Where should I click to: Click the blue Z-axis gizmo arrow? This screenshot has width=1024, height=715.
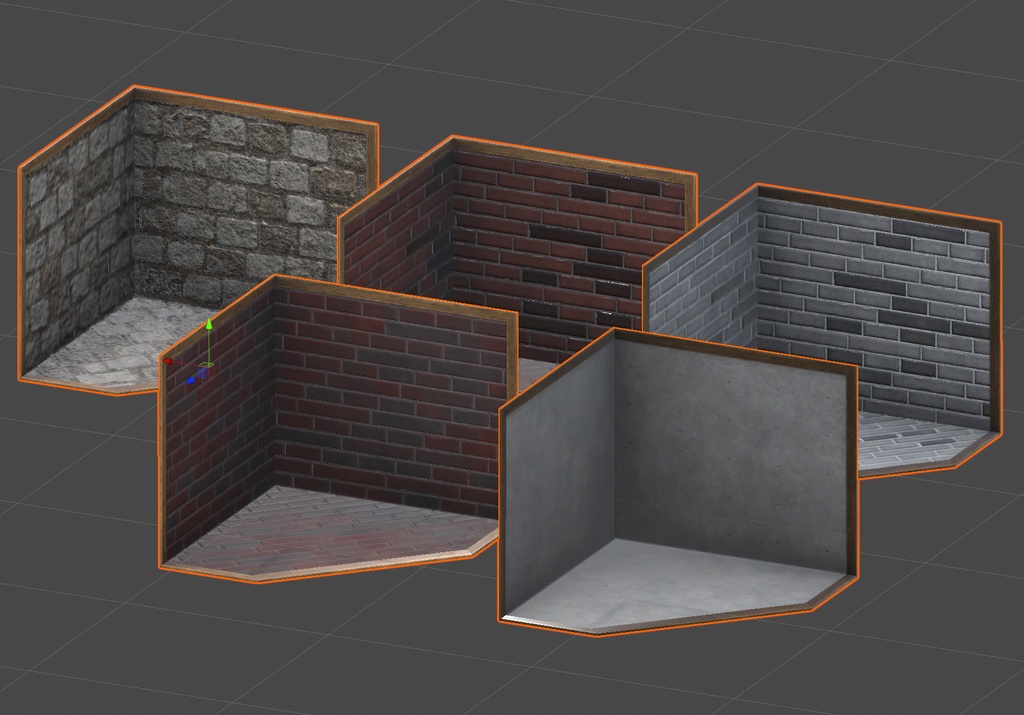pyautogui.click(x=191, y=379)
